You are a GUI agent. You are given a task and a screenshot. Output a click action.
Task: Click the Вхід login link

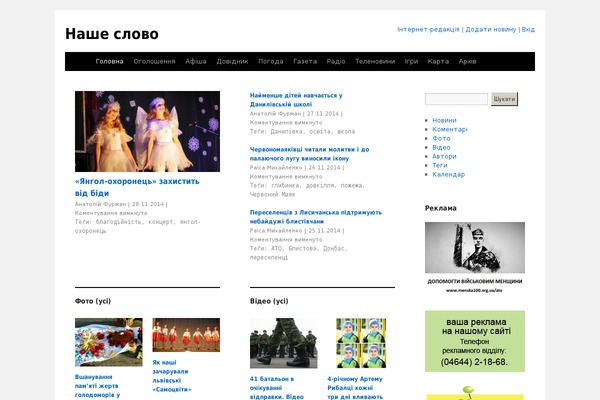[528, 29]
